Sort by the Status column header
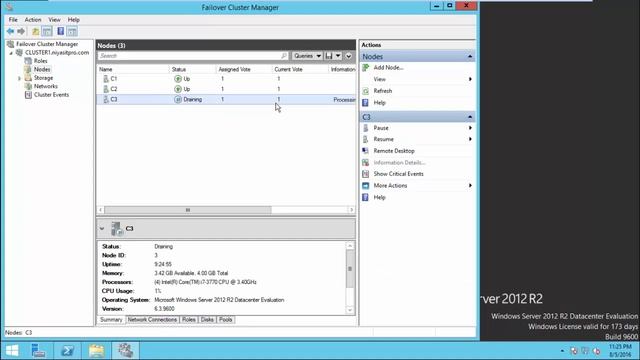Viewport: 640px width, 360px height. point(179,70)
